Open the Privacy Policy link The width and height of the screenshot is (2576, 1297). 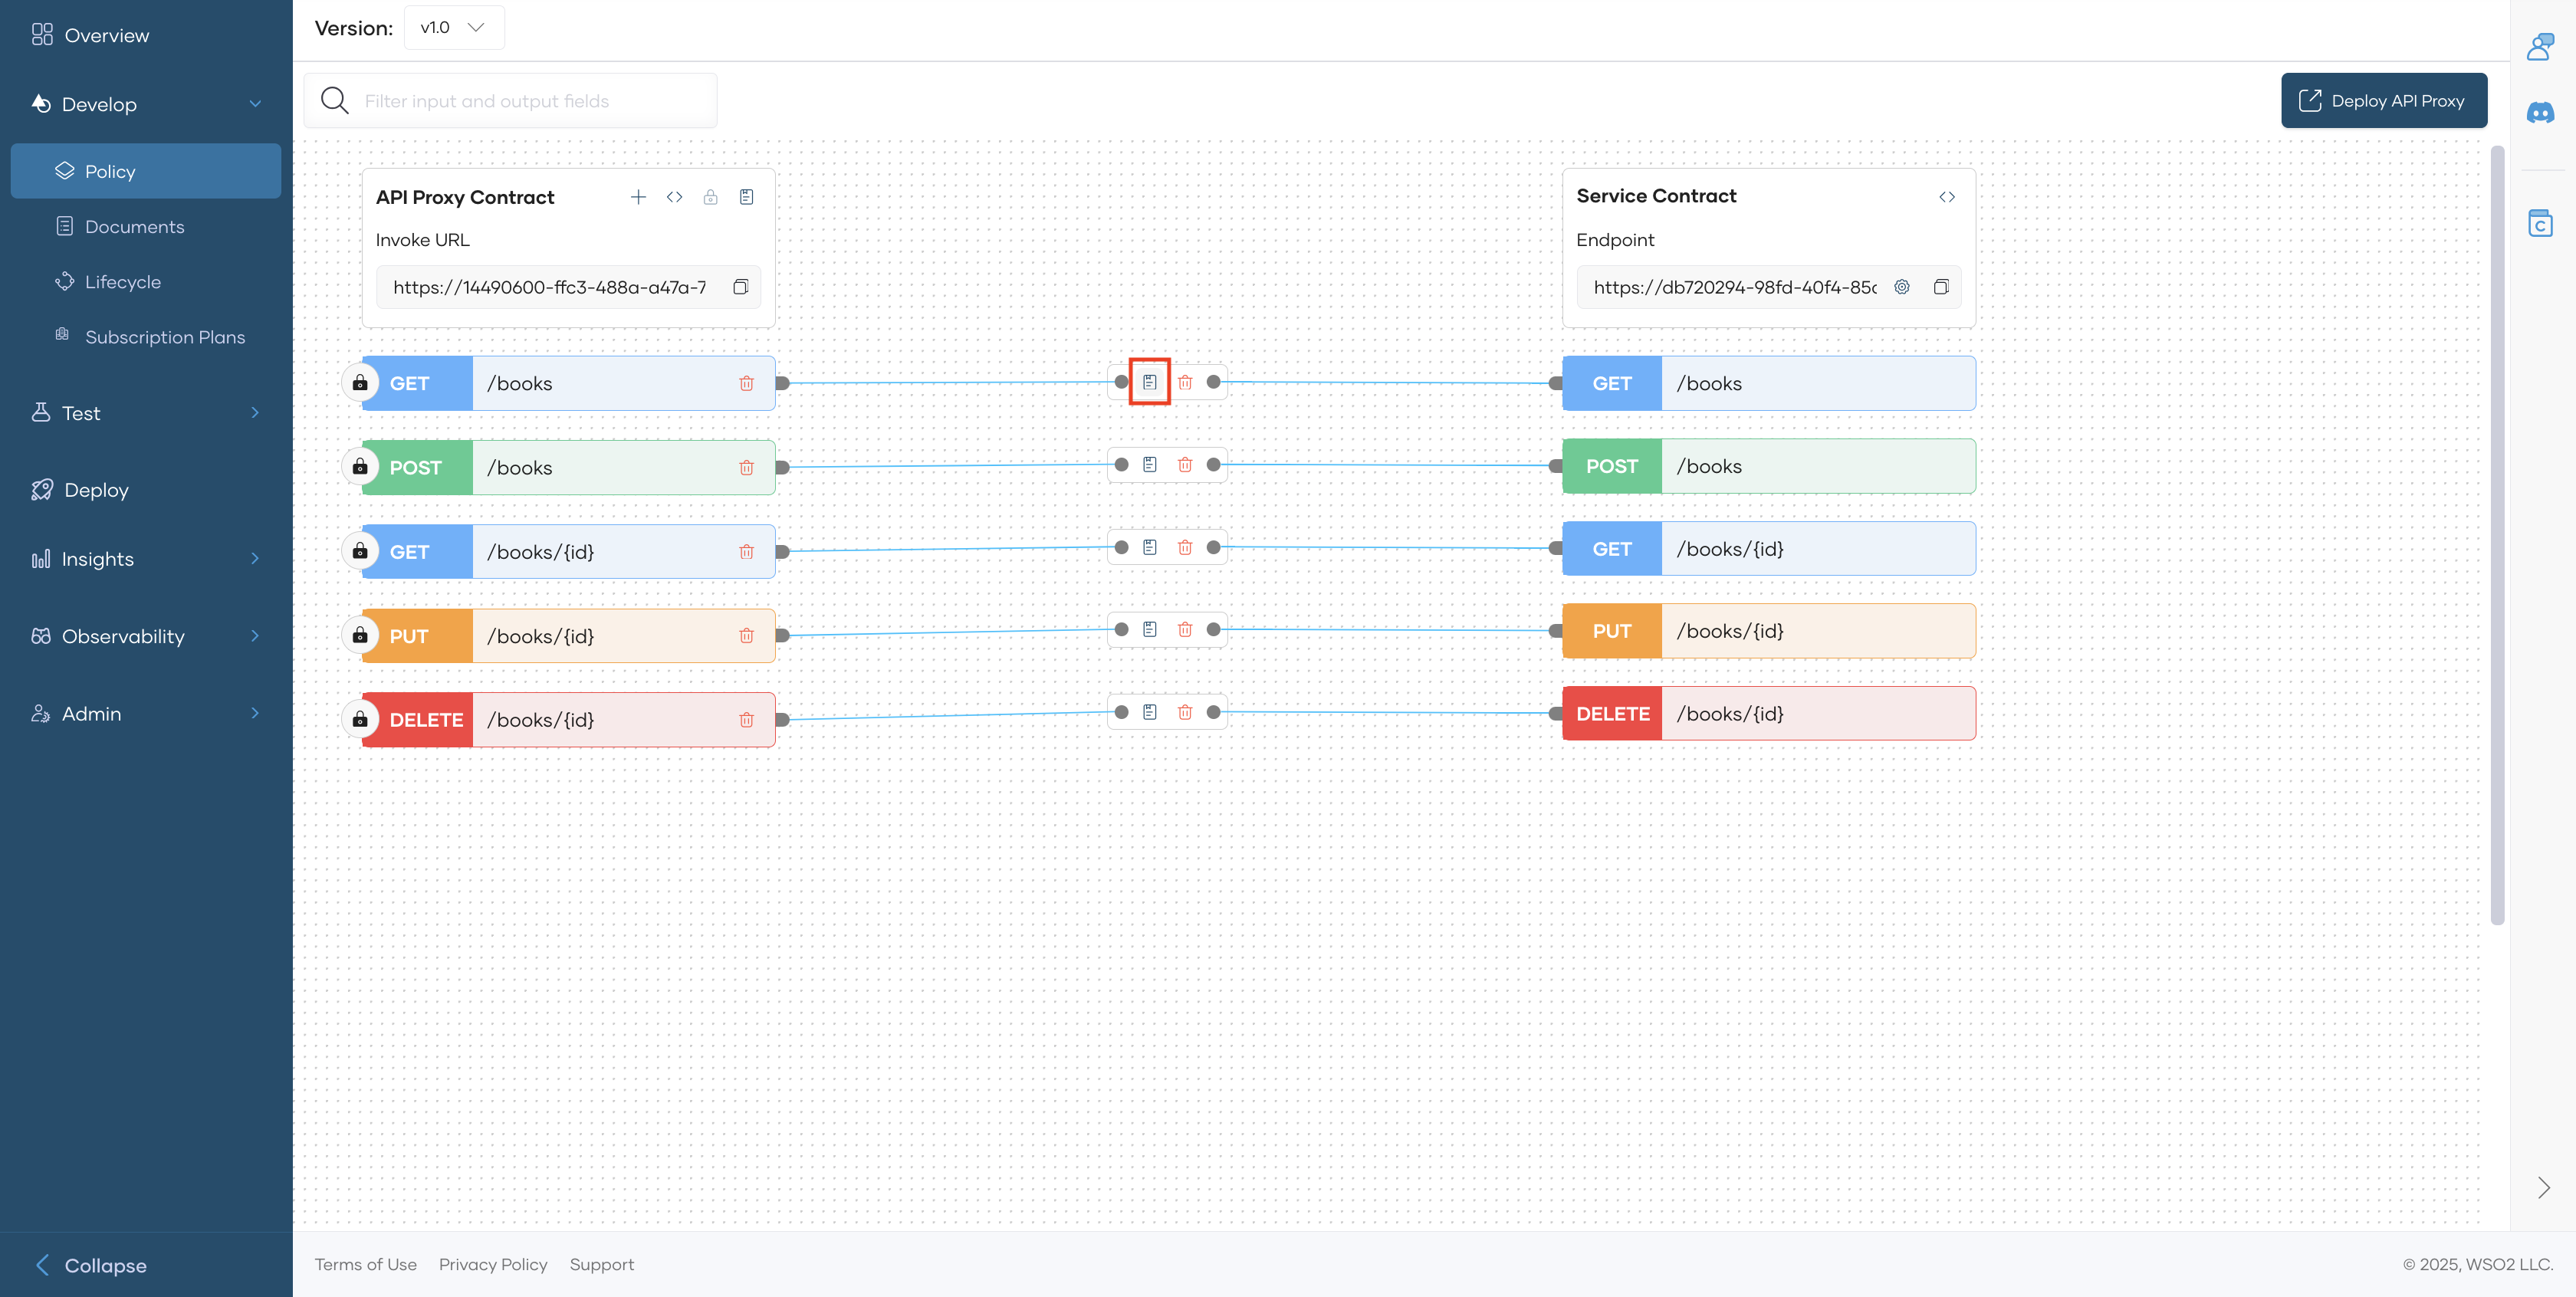(x=493, y=1264)
